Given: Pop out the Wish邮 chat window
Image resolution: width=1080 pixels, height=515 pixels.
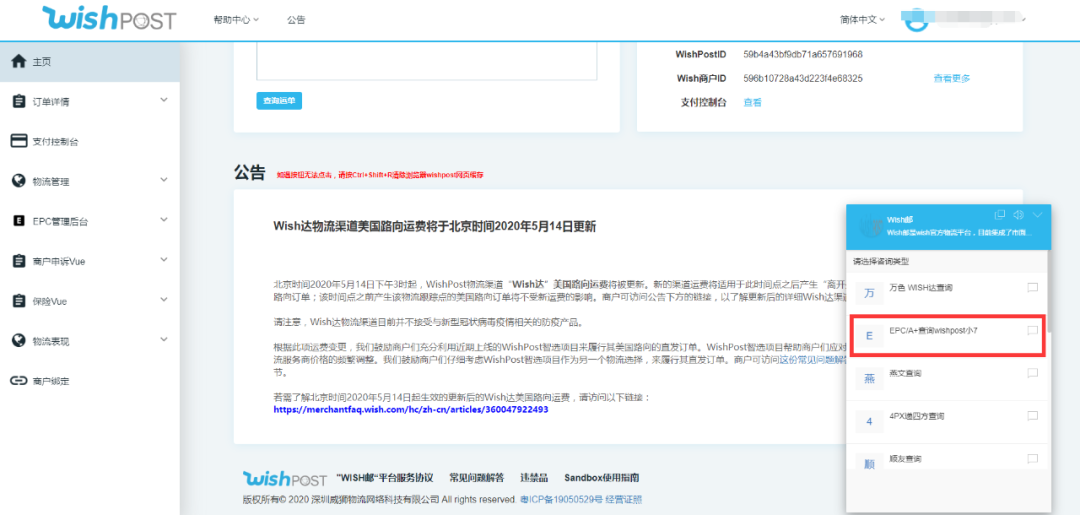Looking at the screenshot, I should (x=1000, y=215).
